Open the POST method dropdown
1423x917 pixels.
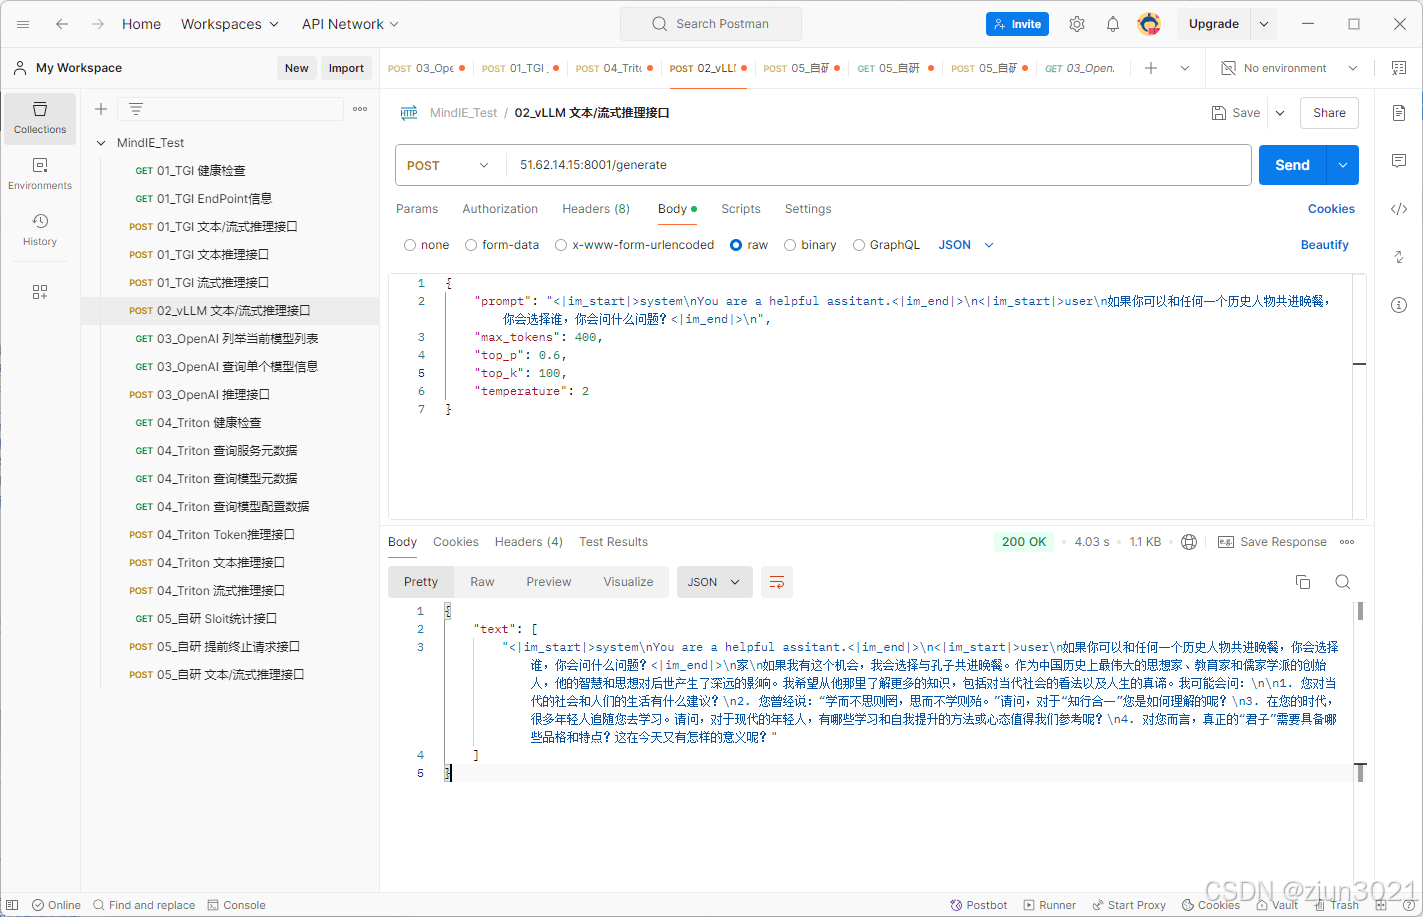(x=449, y=165)
